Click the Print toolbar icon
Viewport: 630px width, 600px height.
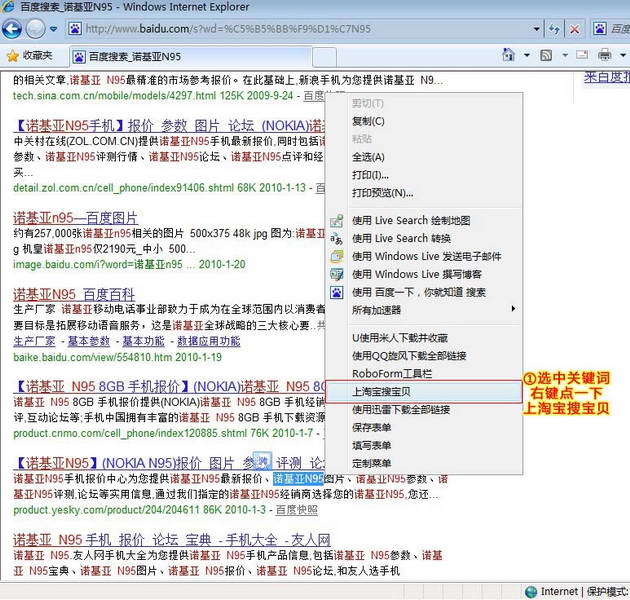pyautogui.click(x=605, y=55)
